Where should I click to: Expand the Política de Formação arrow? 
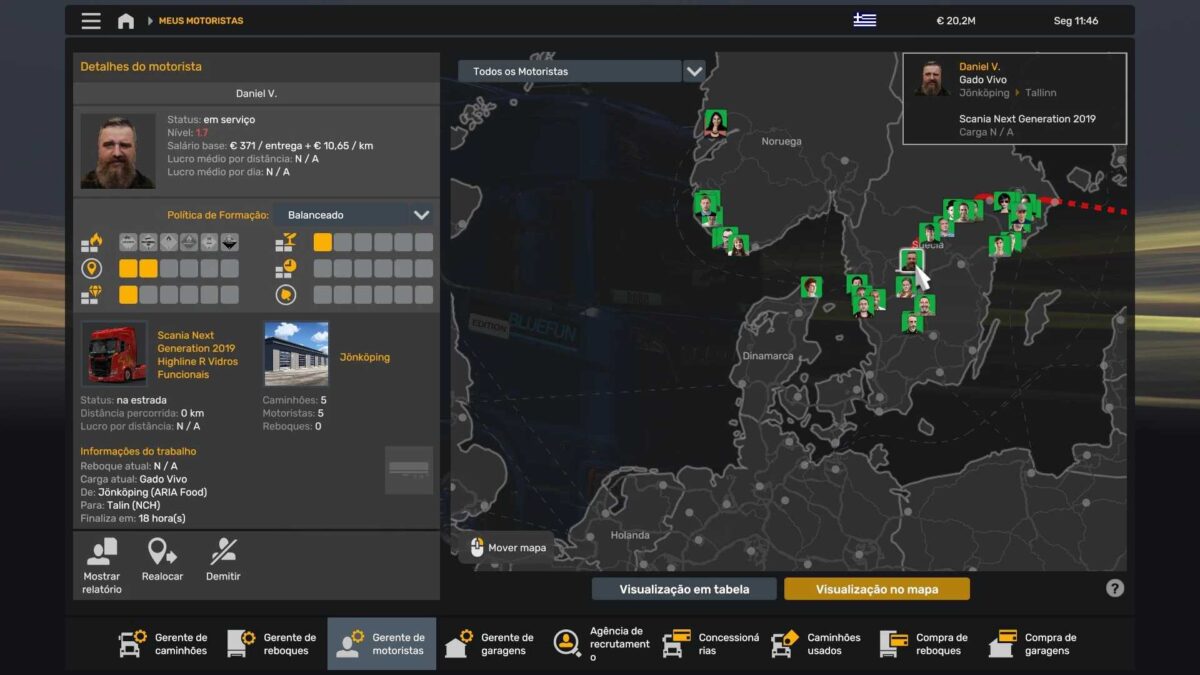point(421,215)
